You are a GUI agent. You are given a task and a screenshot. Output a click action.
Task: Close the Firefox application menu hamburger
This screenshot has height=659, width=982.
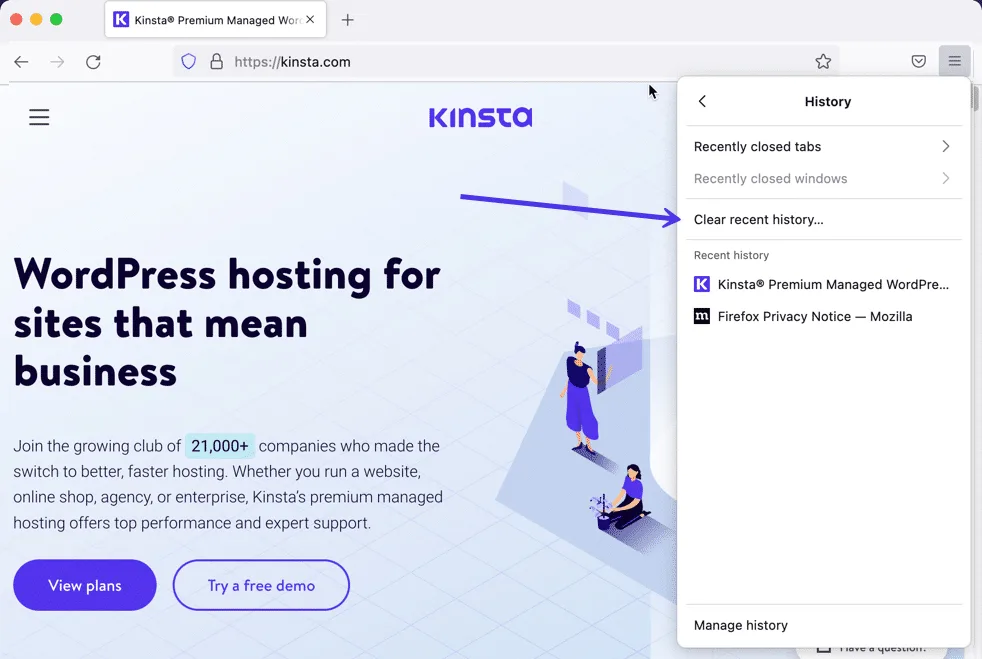[x=954, y=61]
